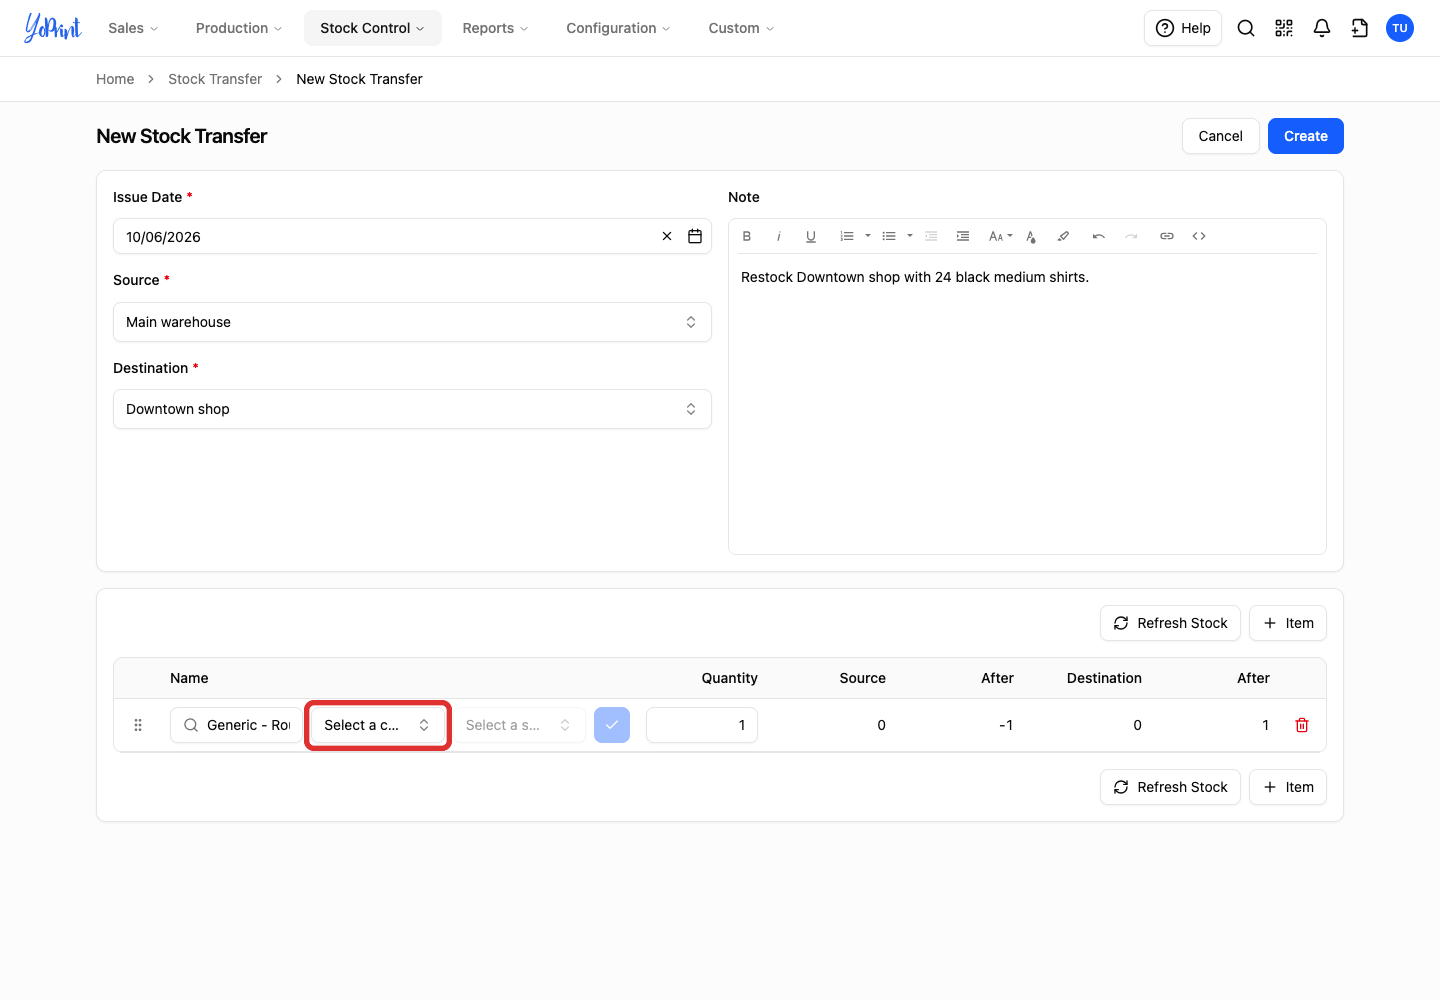Open font size menu in Note toolbar

coord(1000,236)
